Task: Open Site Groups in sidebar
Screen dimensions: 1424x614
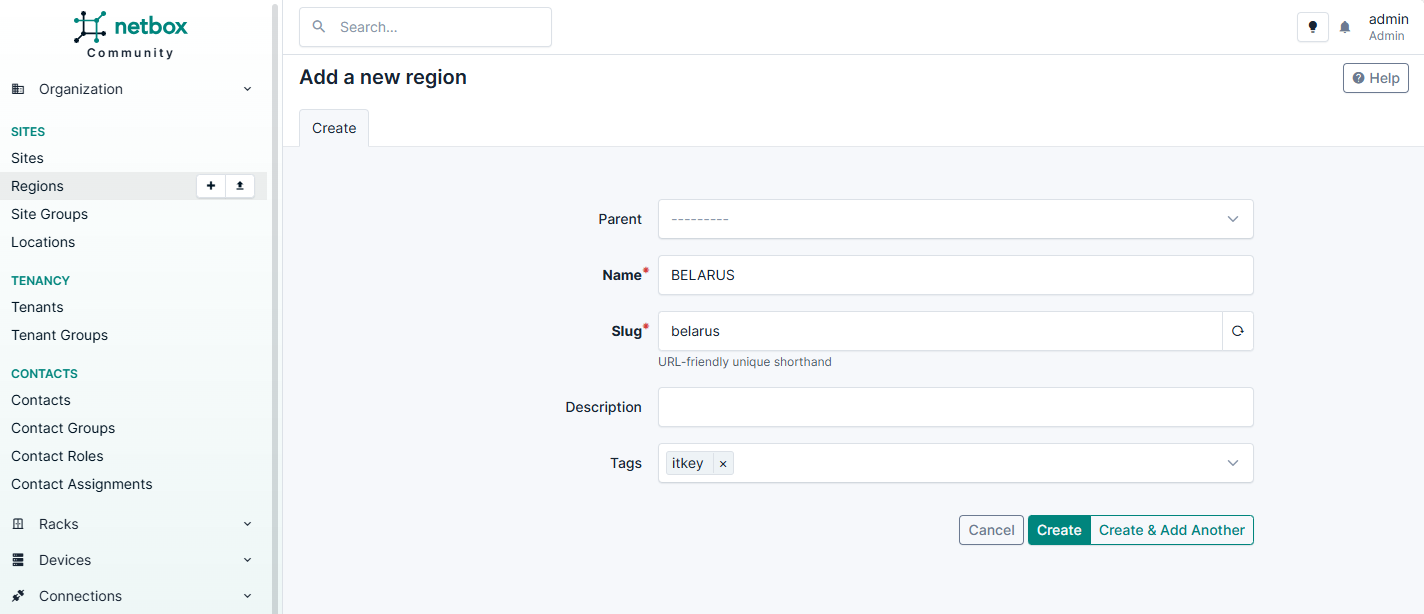Action: click(49, 214)
